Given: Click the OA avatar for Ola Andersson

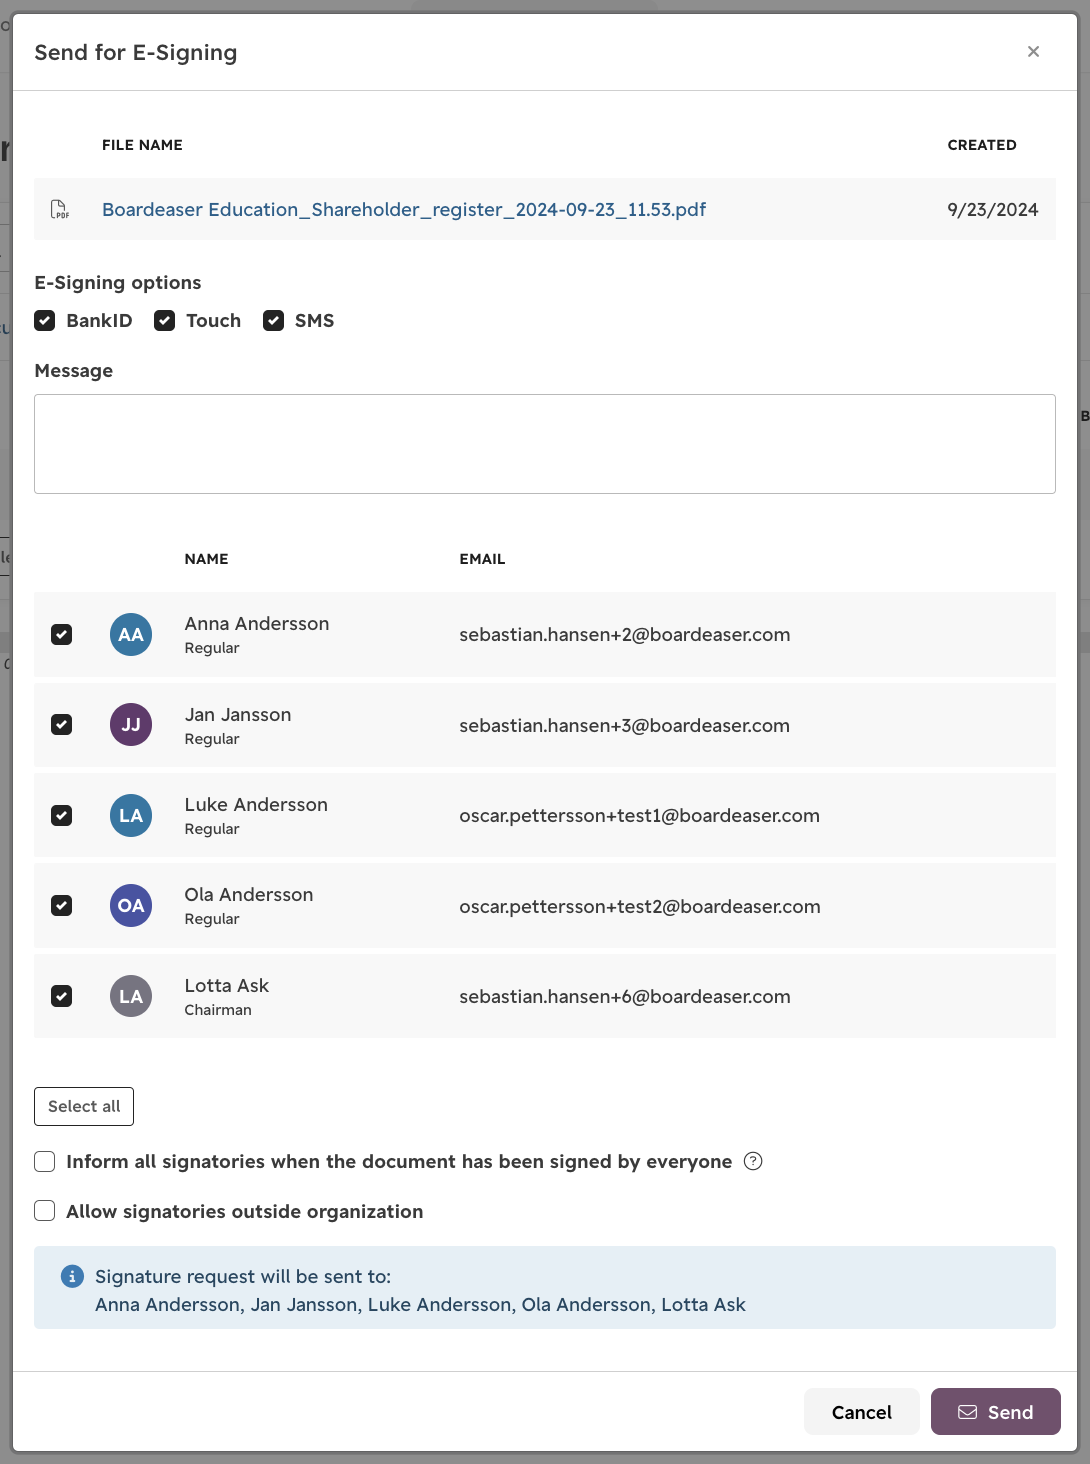Looking at the screenshot, I should click(131, 906).
